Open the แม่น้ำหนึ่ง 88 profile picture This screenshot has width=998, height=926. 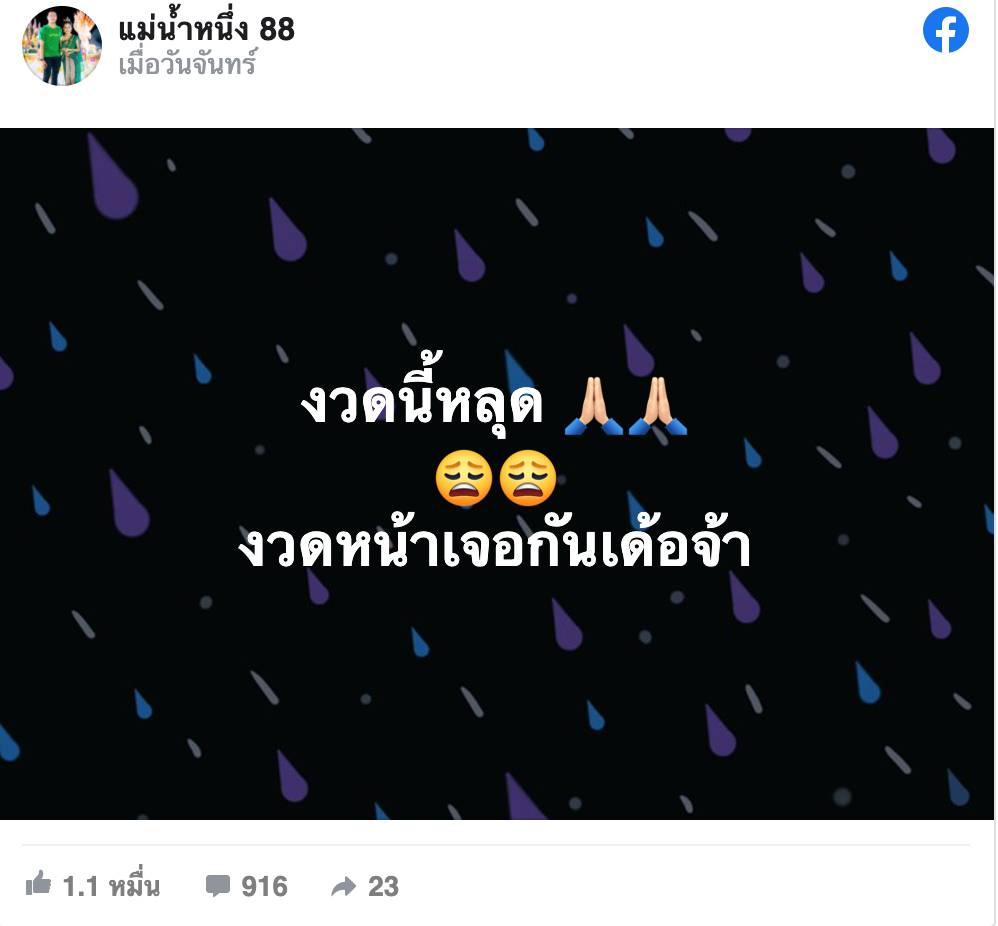[62, 46]
